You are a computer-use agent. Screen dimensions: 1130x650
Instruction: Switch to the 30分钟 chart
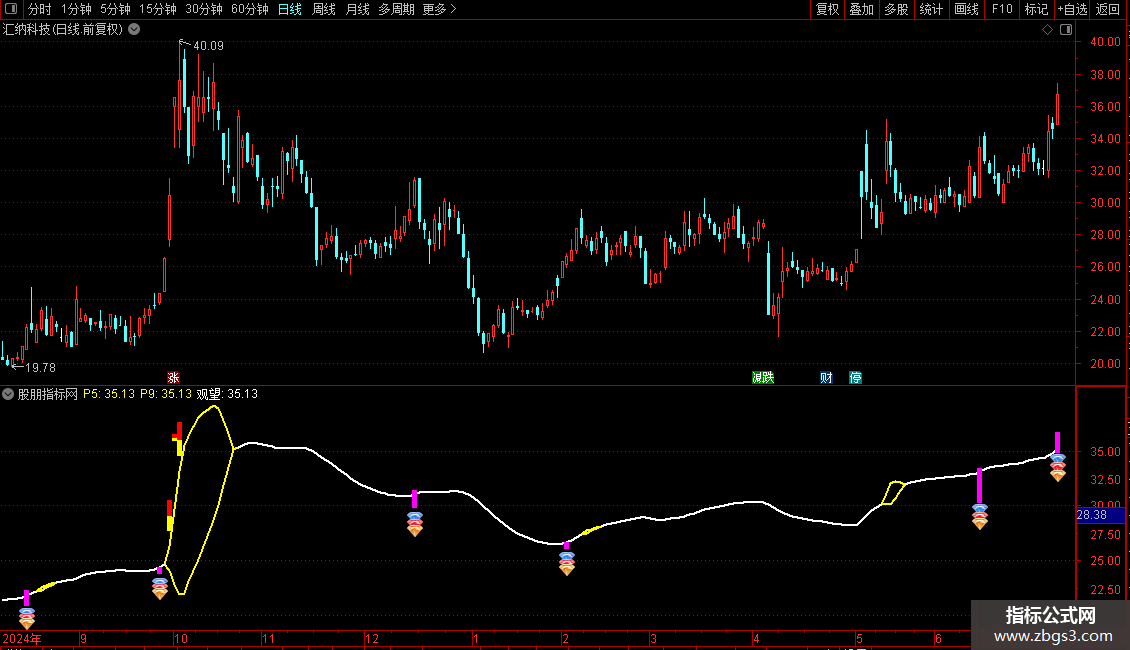pyautogui.click(x=204, y=9)
